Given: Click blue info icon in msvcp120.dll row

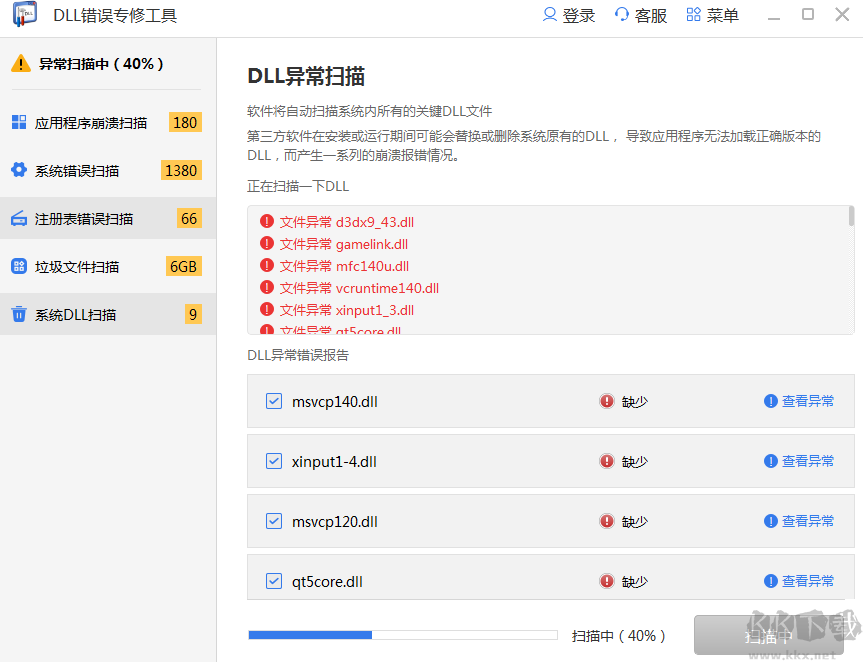Looking at the screenshot, I should (x=771, y=521).
